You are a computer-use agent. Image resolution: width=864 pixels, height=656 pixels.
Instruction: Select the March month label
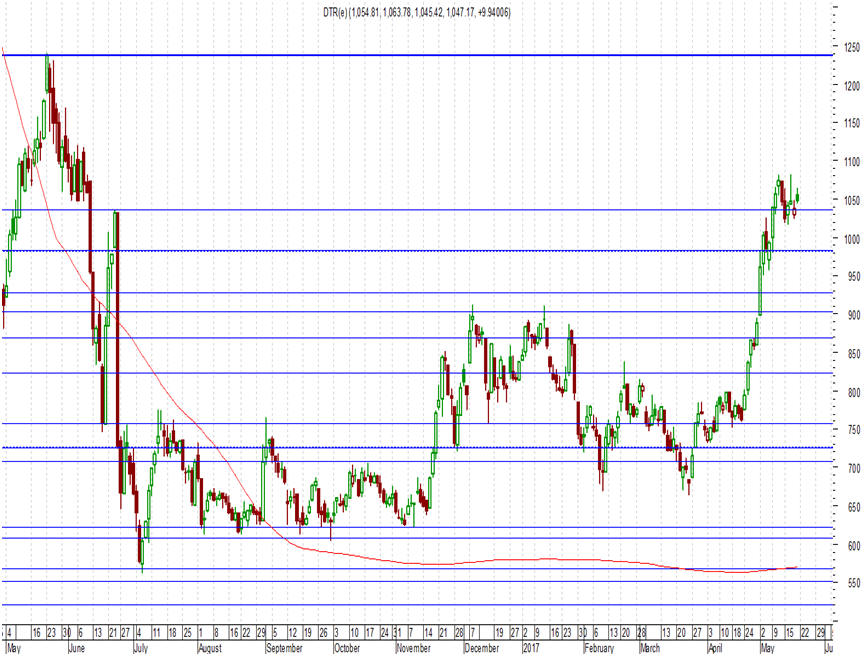pyautogui.click(x=650, y=648)
